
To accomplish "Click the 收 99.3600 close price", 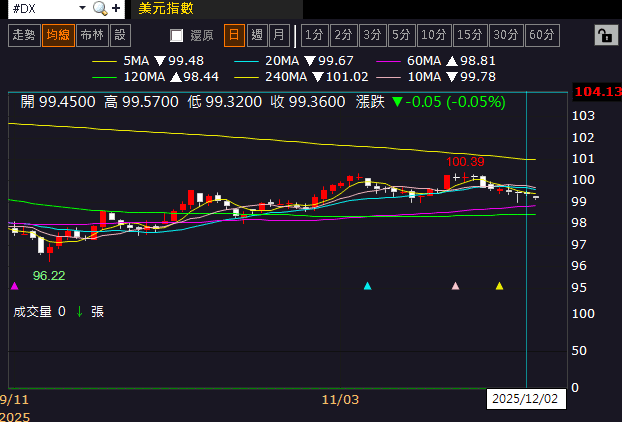I will coord(308,102).
